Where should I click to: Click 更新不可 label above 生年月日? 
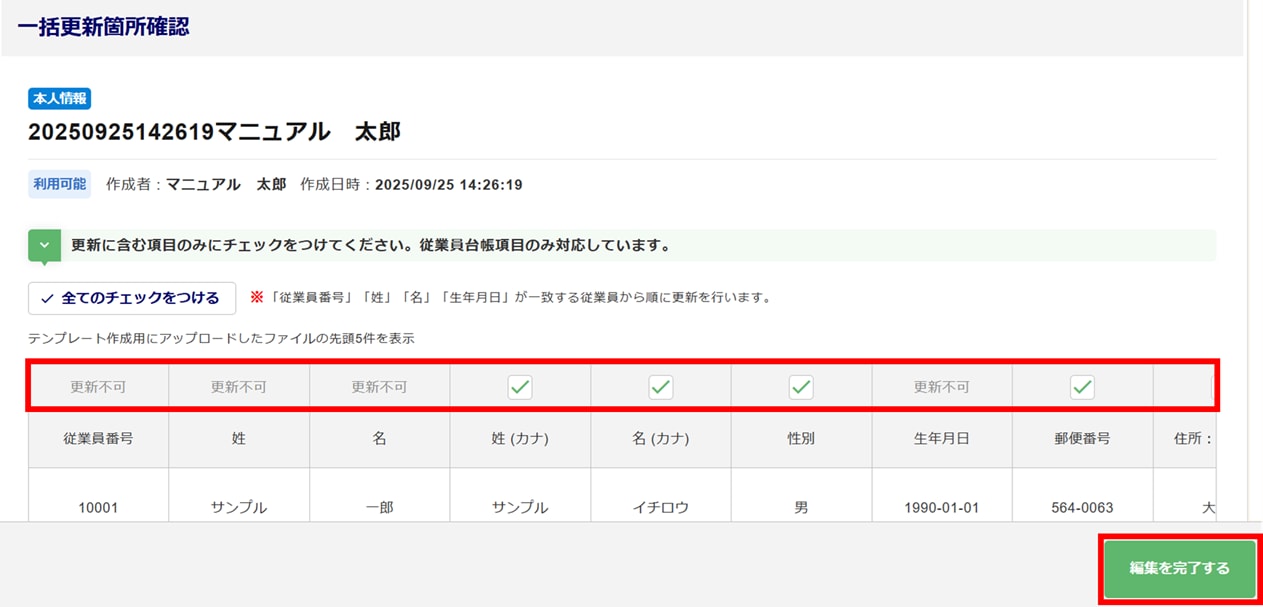point(941,387)
